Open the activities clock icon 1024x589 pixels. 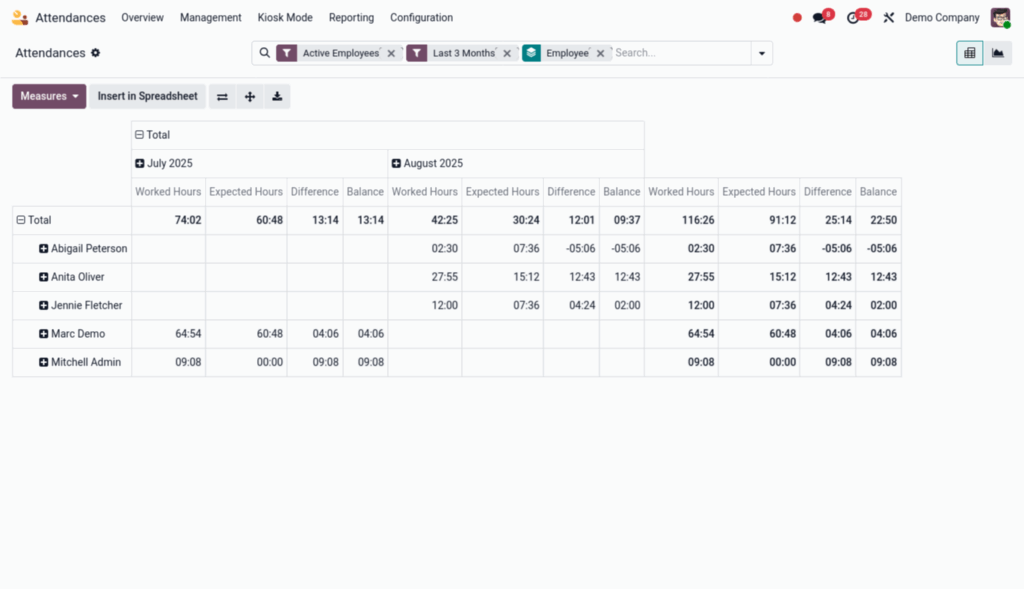[853, 18]
